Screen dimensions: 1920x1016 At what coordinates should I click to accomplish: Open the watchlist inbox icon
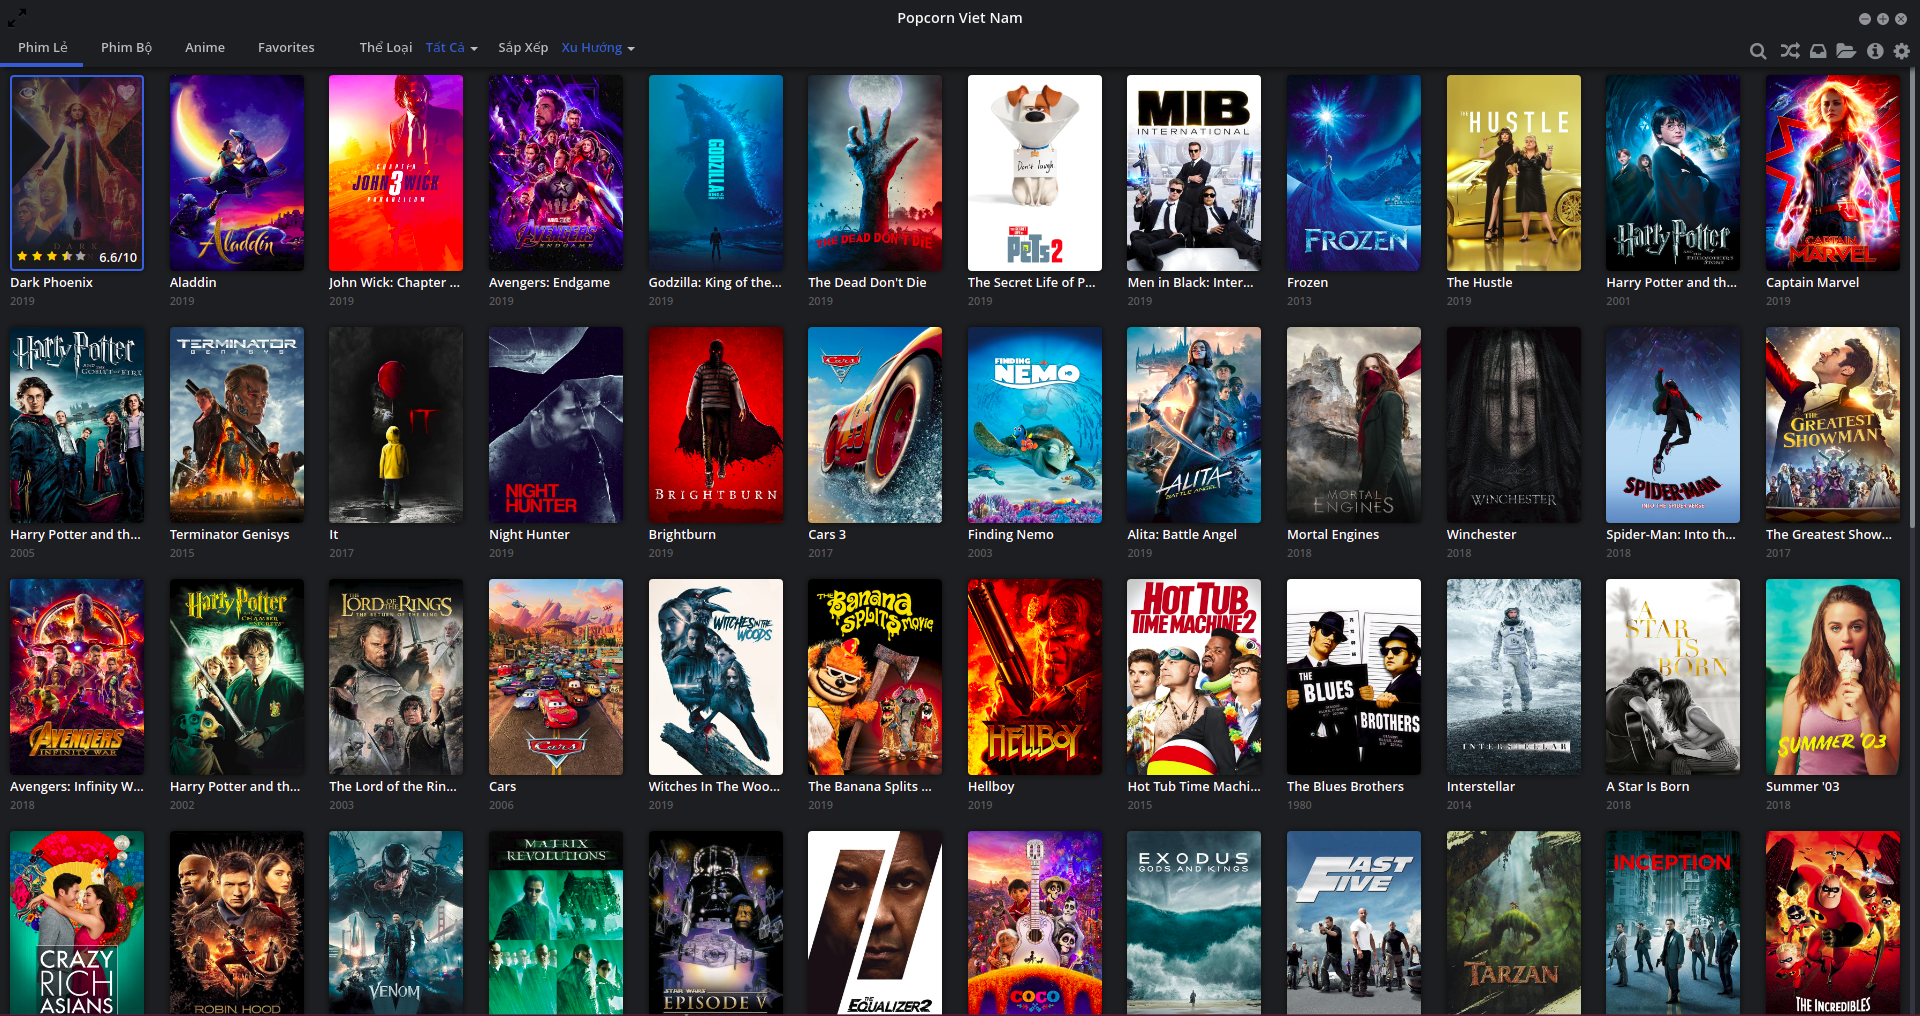click(1818, 50)
